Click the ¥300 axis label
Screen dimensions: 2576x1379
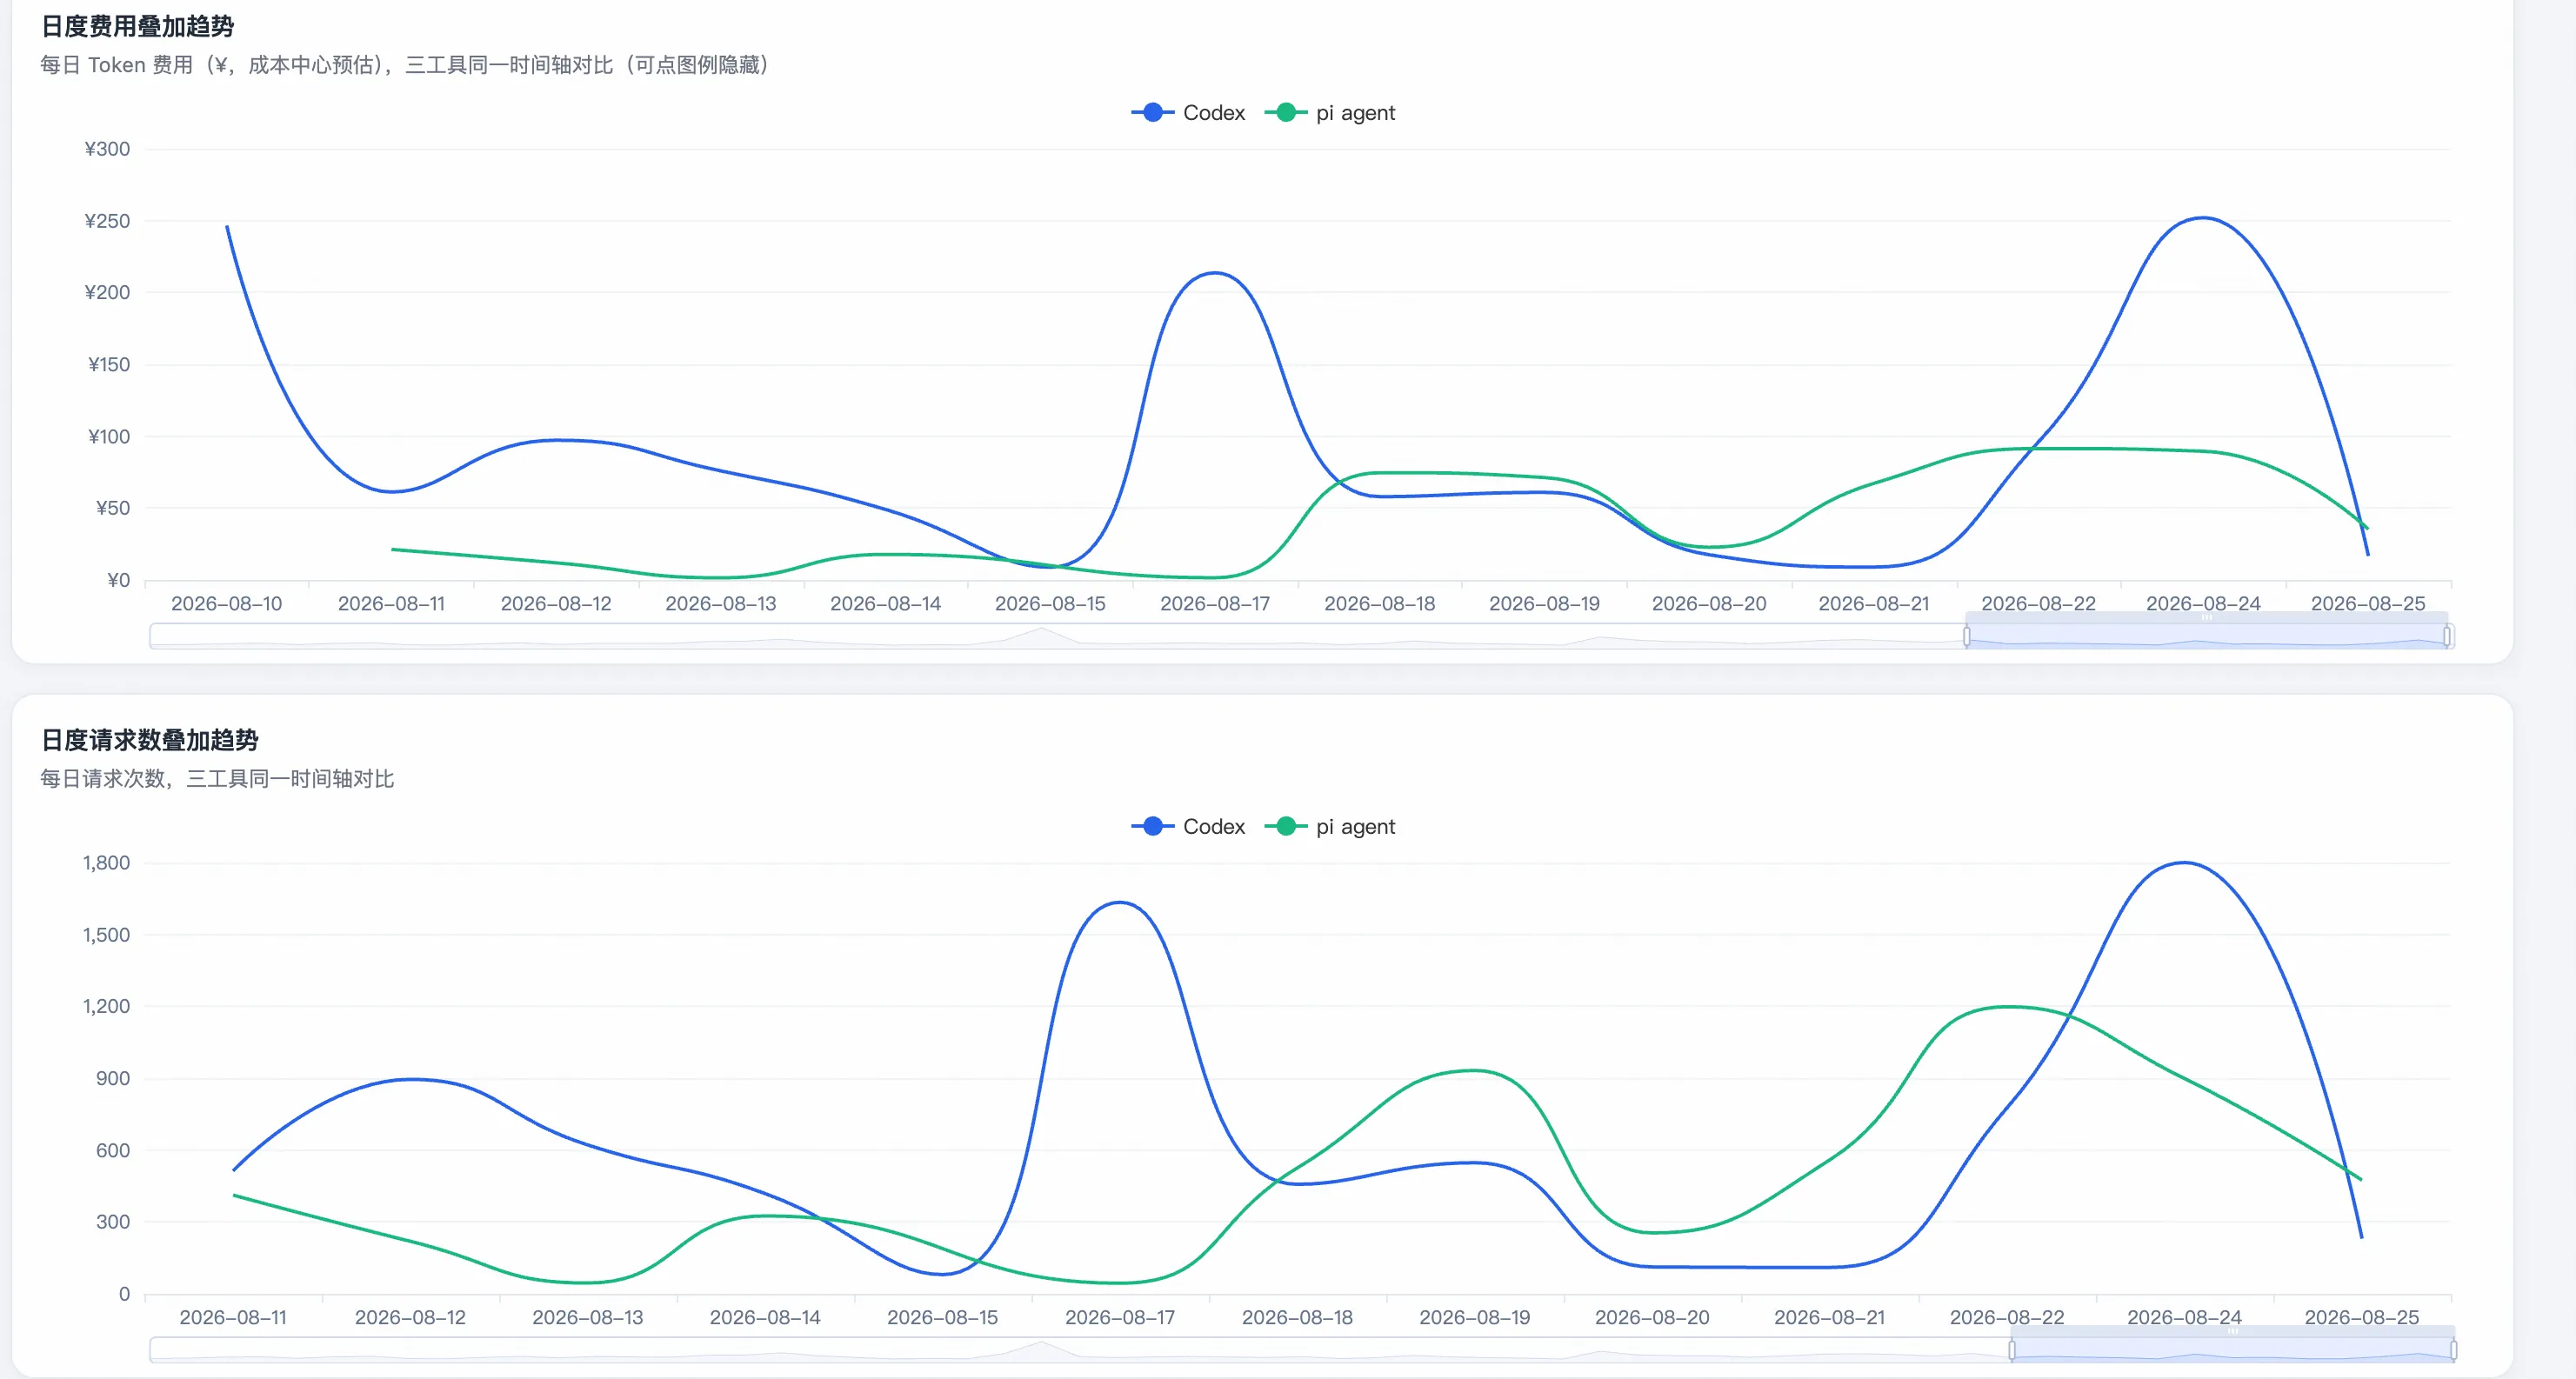coord(107,149)
